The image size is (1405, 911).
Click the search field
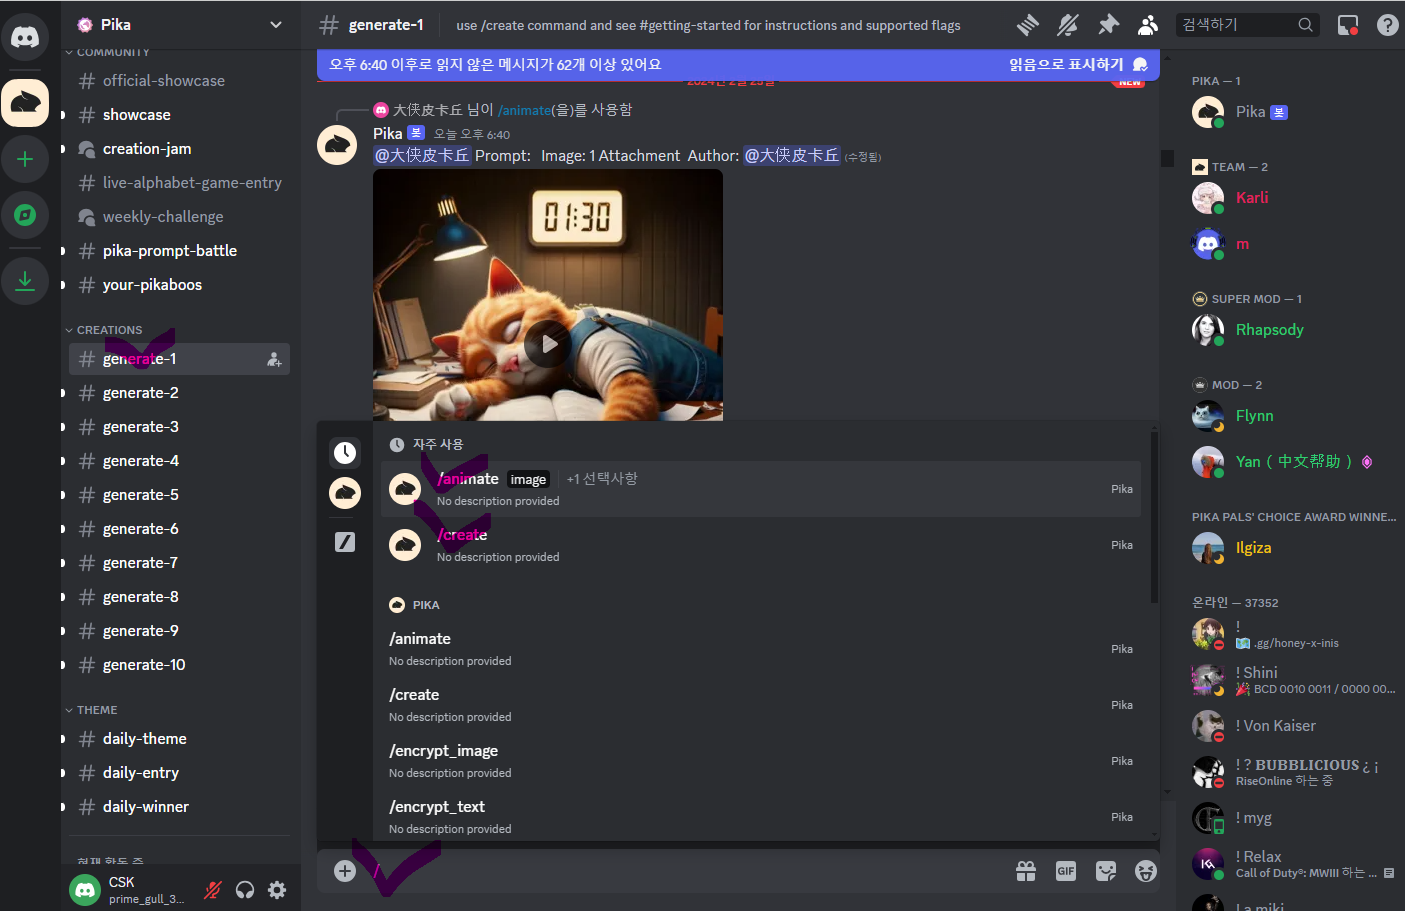pyautogui.click(x=1247, y=25)
